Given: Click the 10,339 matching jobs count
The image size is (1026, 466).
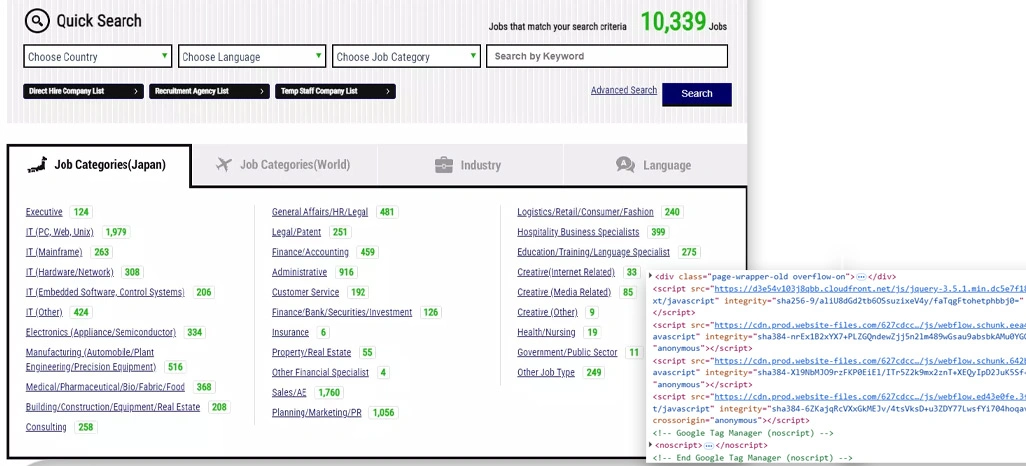Looking at the screenshot, I should [x=673, y=22].
